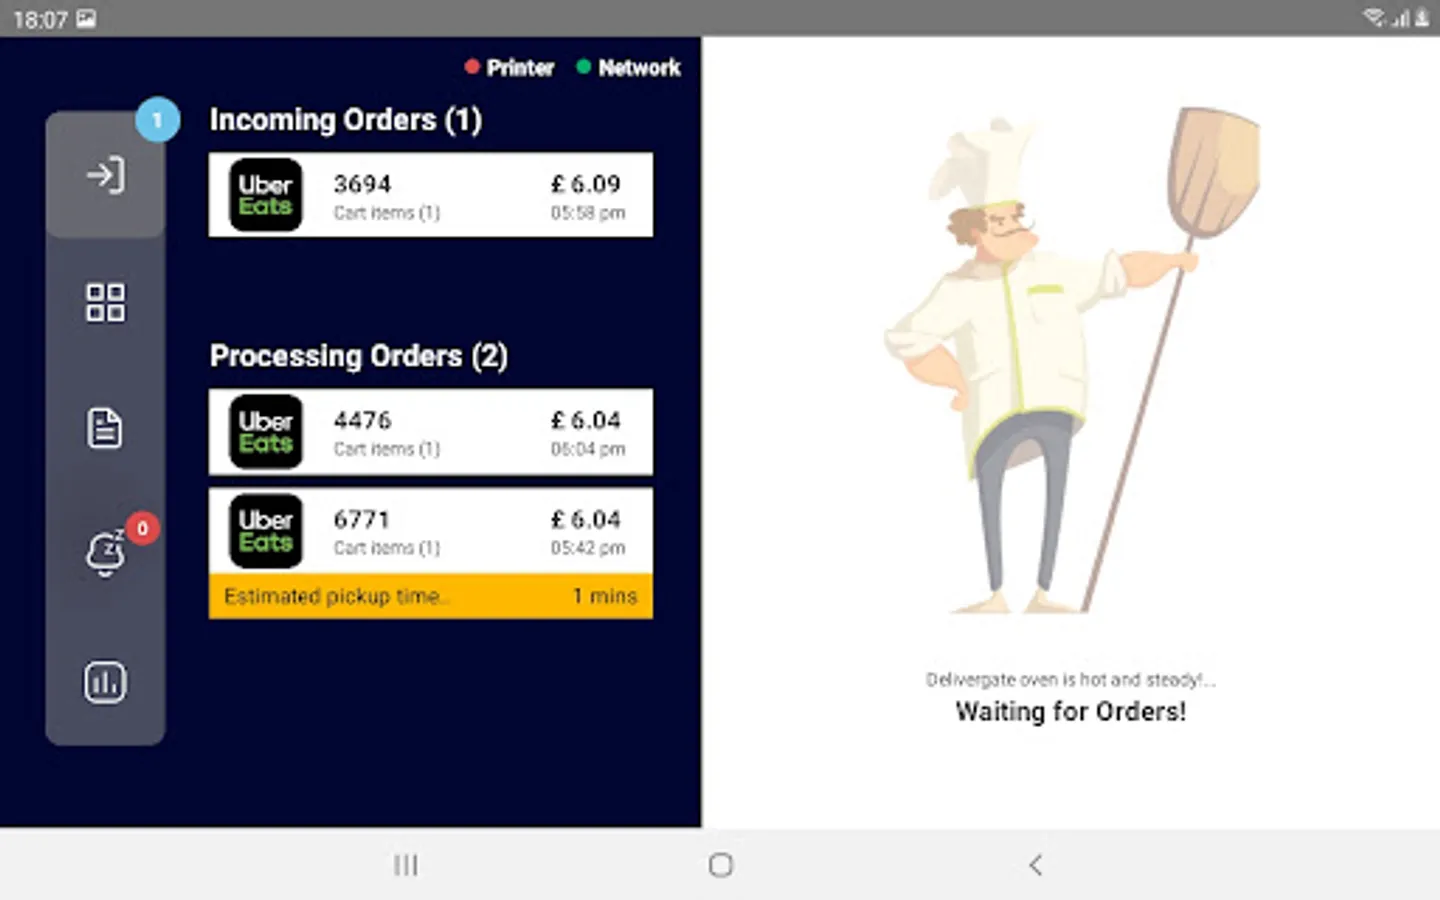Click the Uber Eats logo on order 6771
The image size is (1440, 900).
point(265,531)
